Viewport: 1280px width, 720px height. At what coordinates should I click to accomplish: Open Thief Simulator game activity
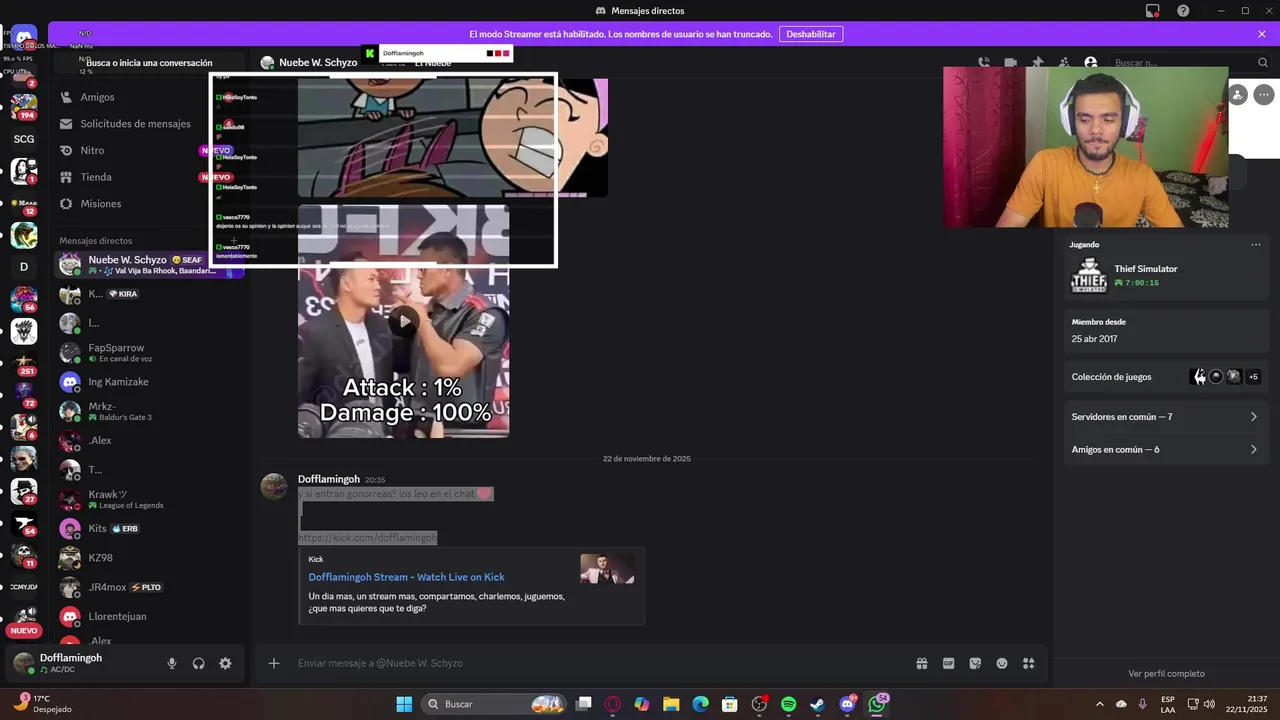point(1165,275)
